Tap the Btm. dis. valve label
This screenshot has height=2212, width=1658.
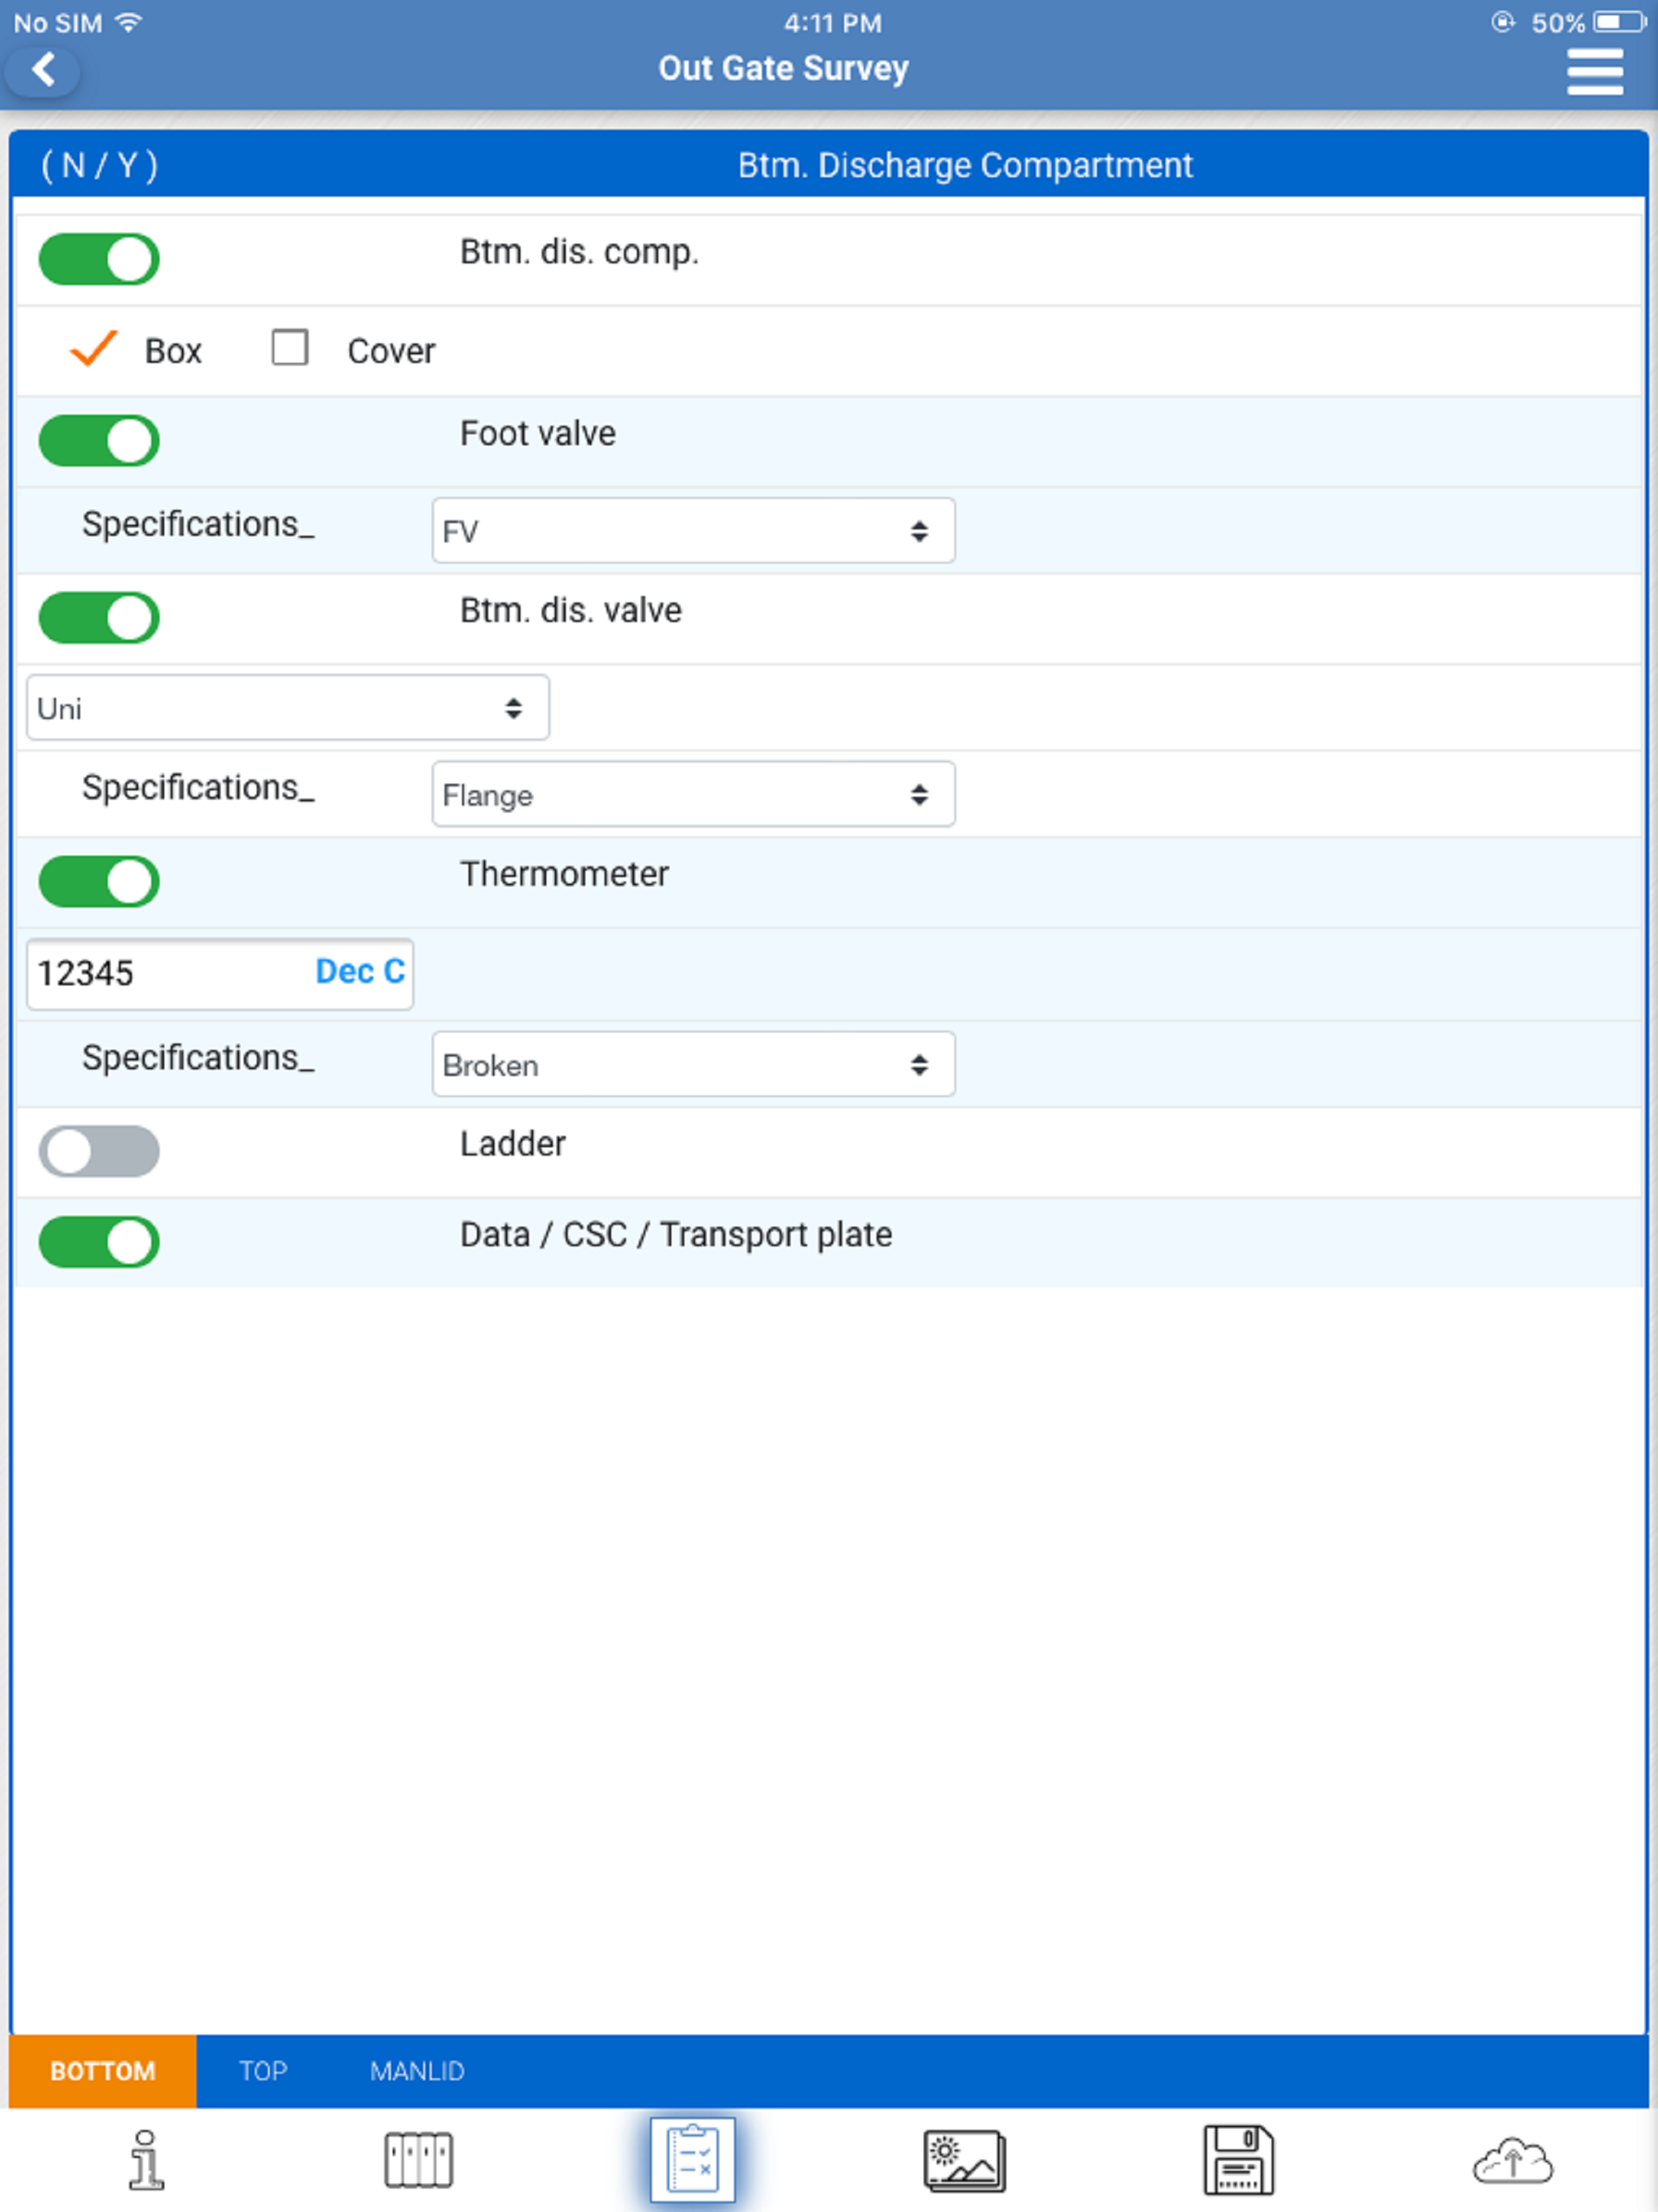click(571, 610)
